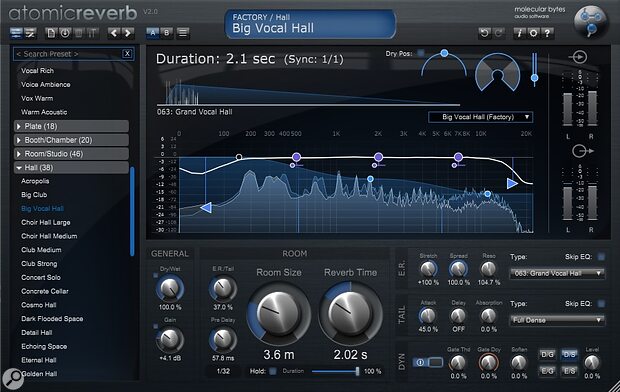Open the E.R. Type Grand Vocal Hall dropdown

pyautogui.click(x=558, y=273)
